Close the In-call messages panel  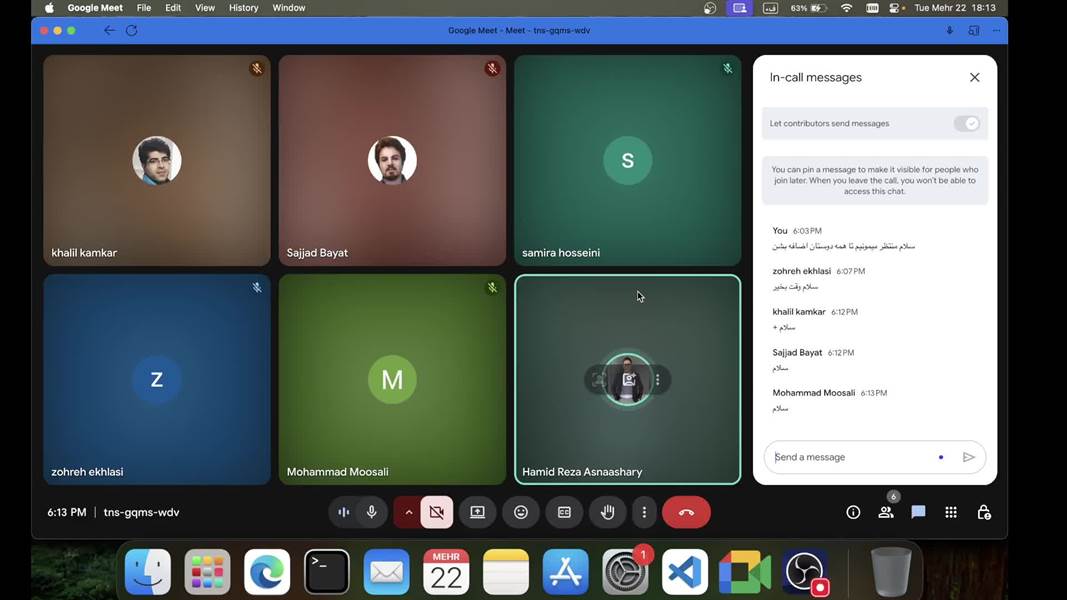(x=974, y=77)
